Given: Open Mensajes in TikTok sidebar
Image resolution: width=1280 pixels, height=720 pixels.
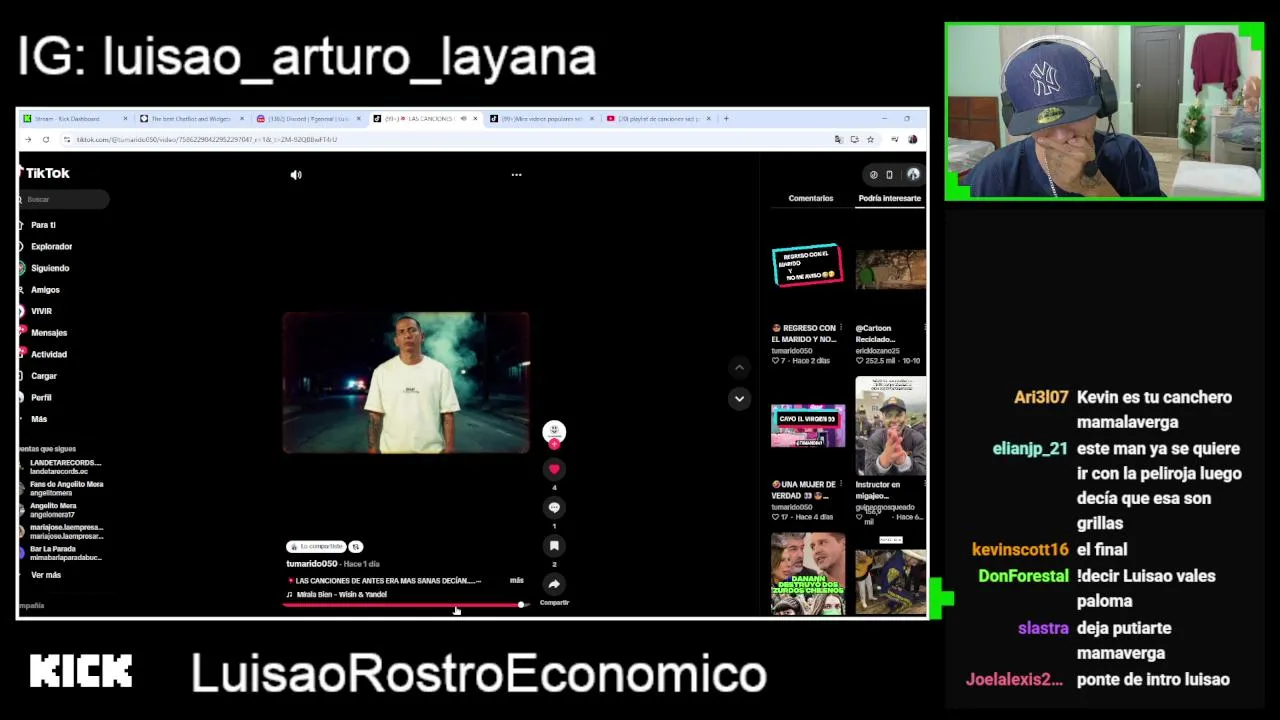Looking at the screenshot, I should [47, 333].
